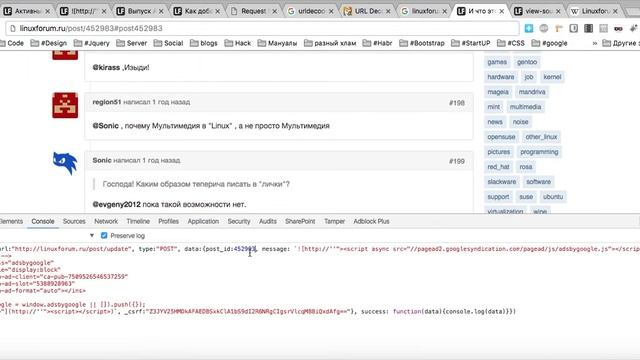Close the 'view-sou' browser tab
640x360 pixels.
(x=558, y=11)
